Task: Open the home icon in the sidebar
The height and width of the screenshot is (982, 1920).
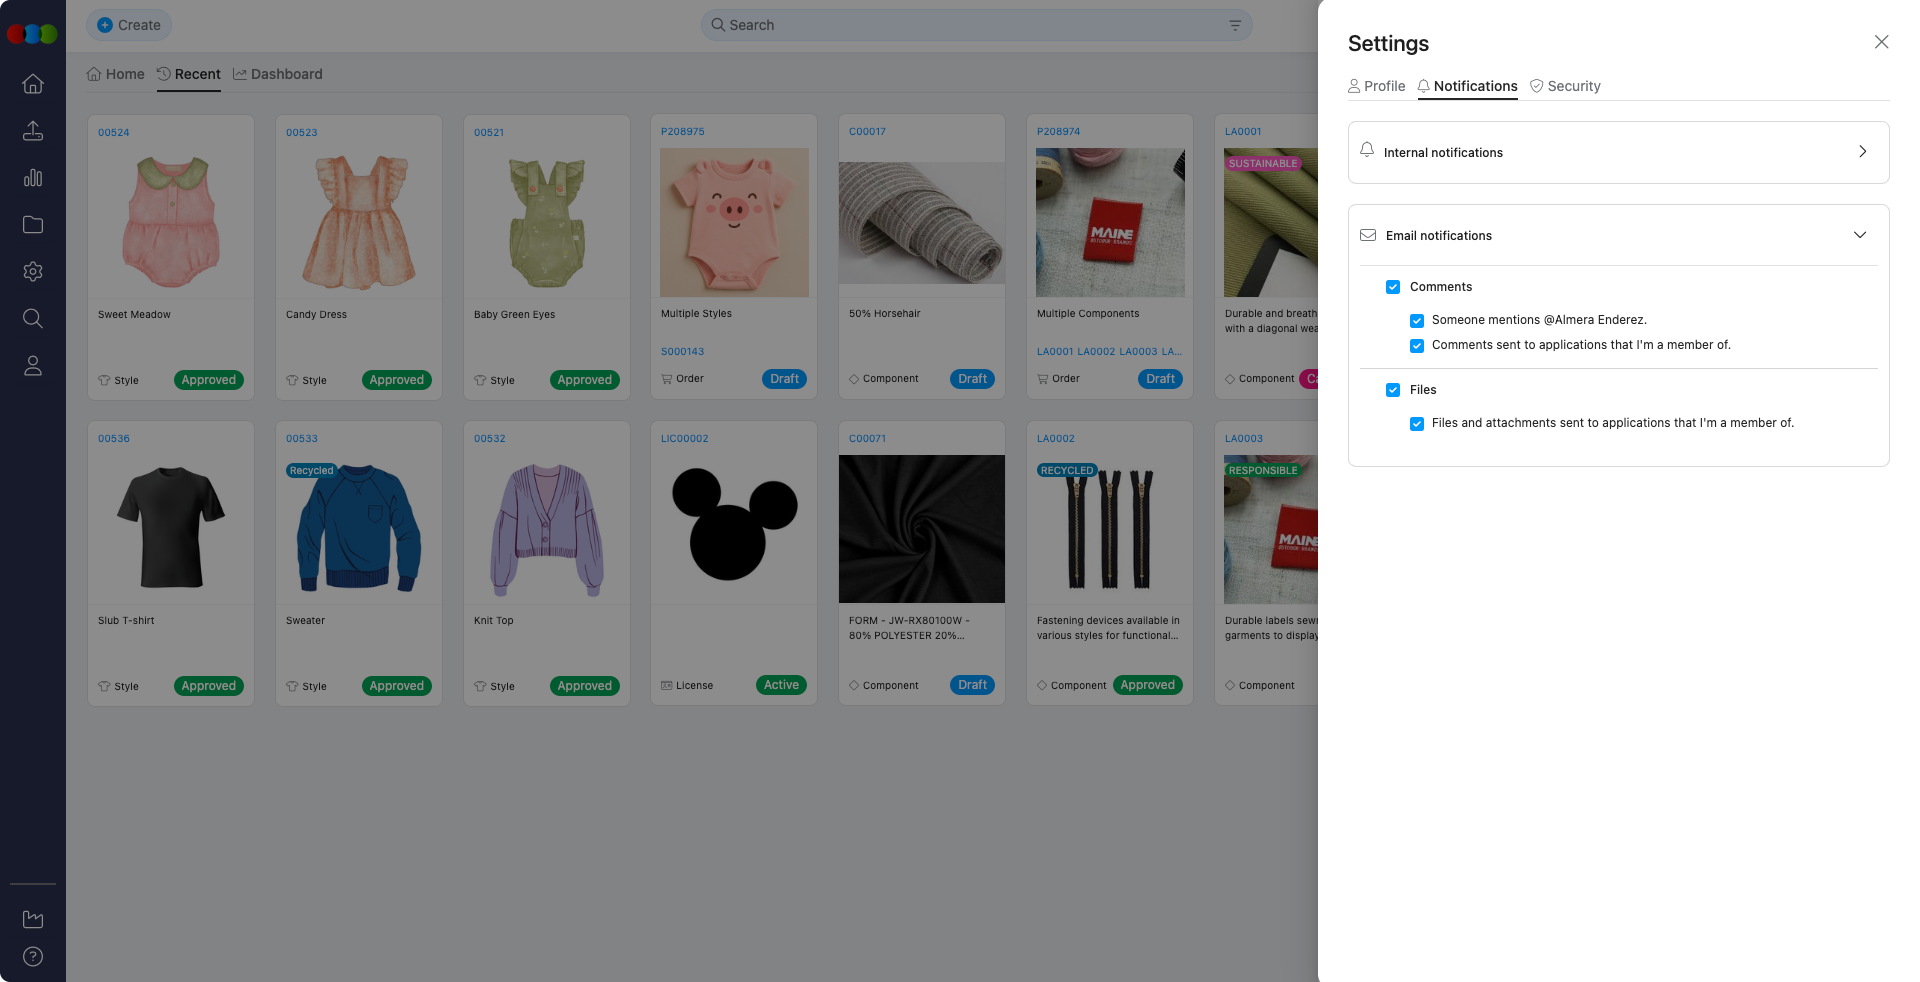Action: (x=33, y=84)
